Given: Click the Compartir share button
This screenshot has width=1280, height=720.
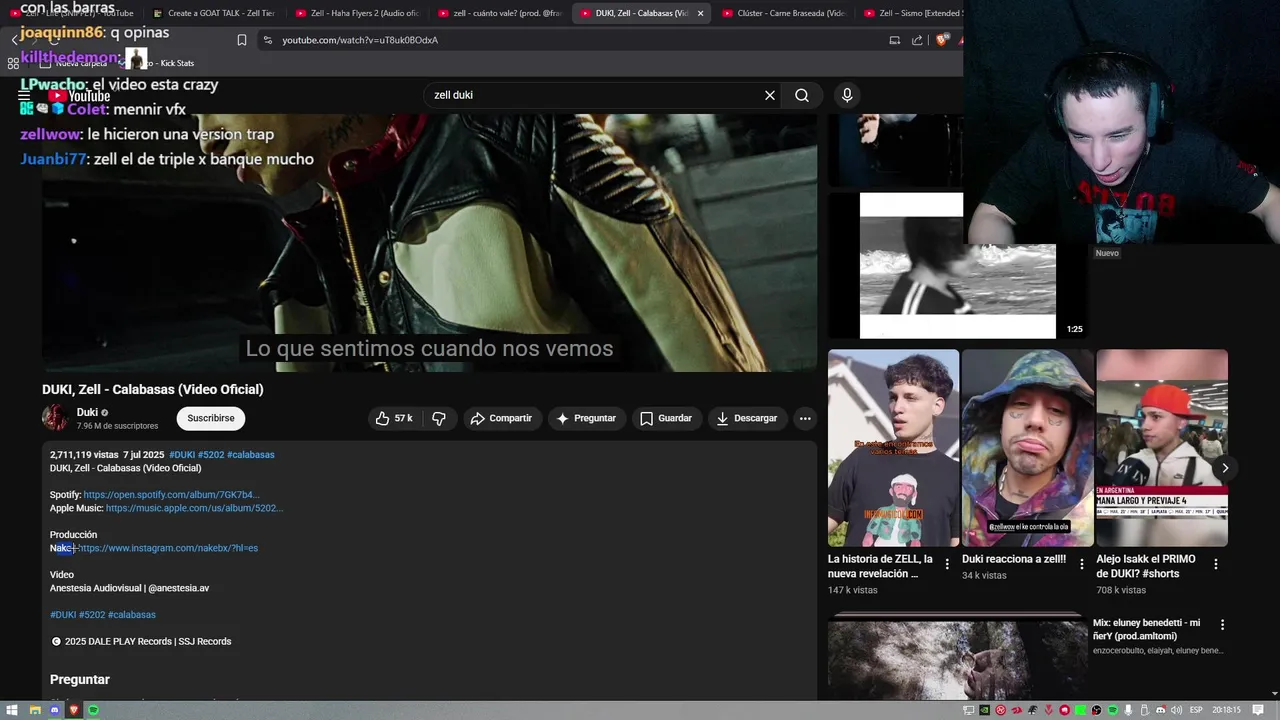Looking at the screenshot, I should click(x=501, y=418).
